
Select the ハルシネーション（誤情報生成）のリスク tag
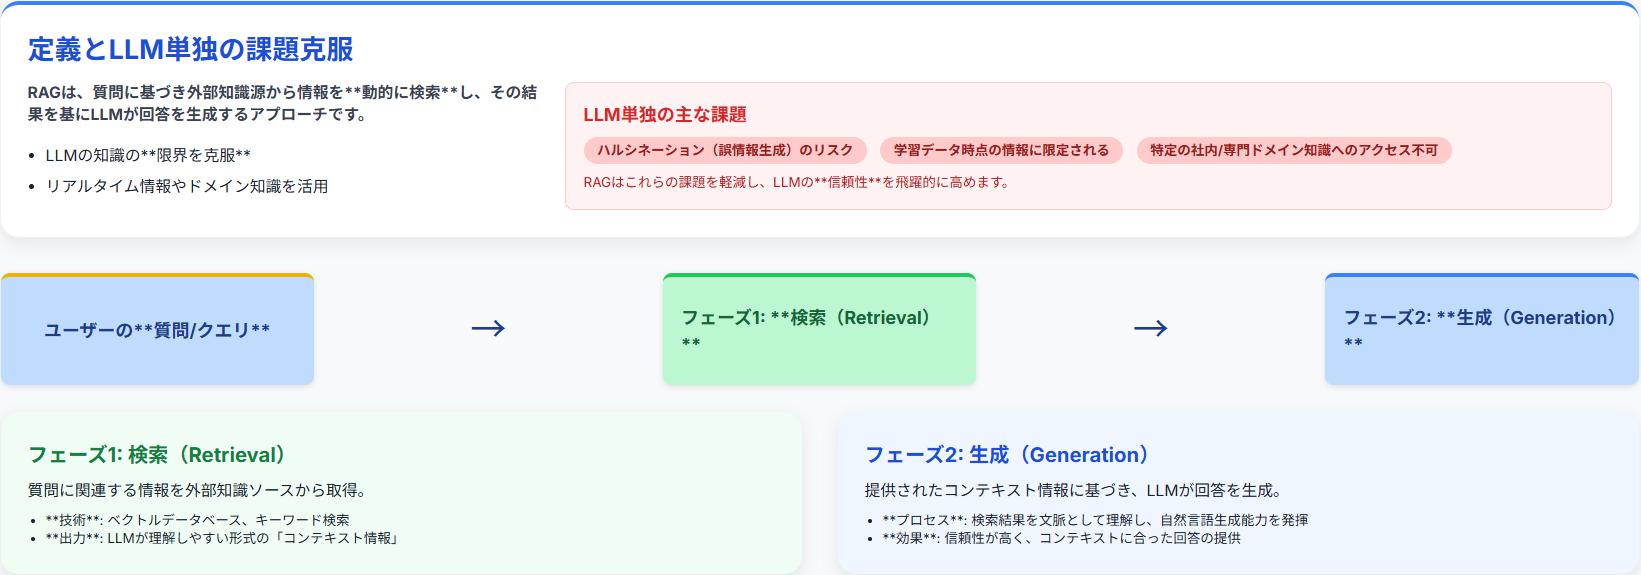[x=725, y=150]
